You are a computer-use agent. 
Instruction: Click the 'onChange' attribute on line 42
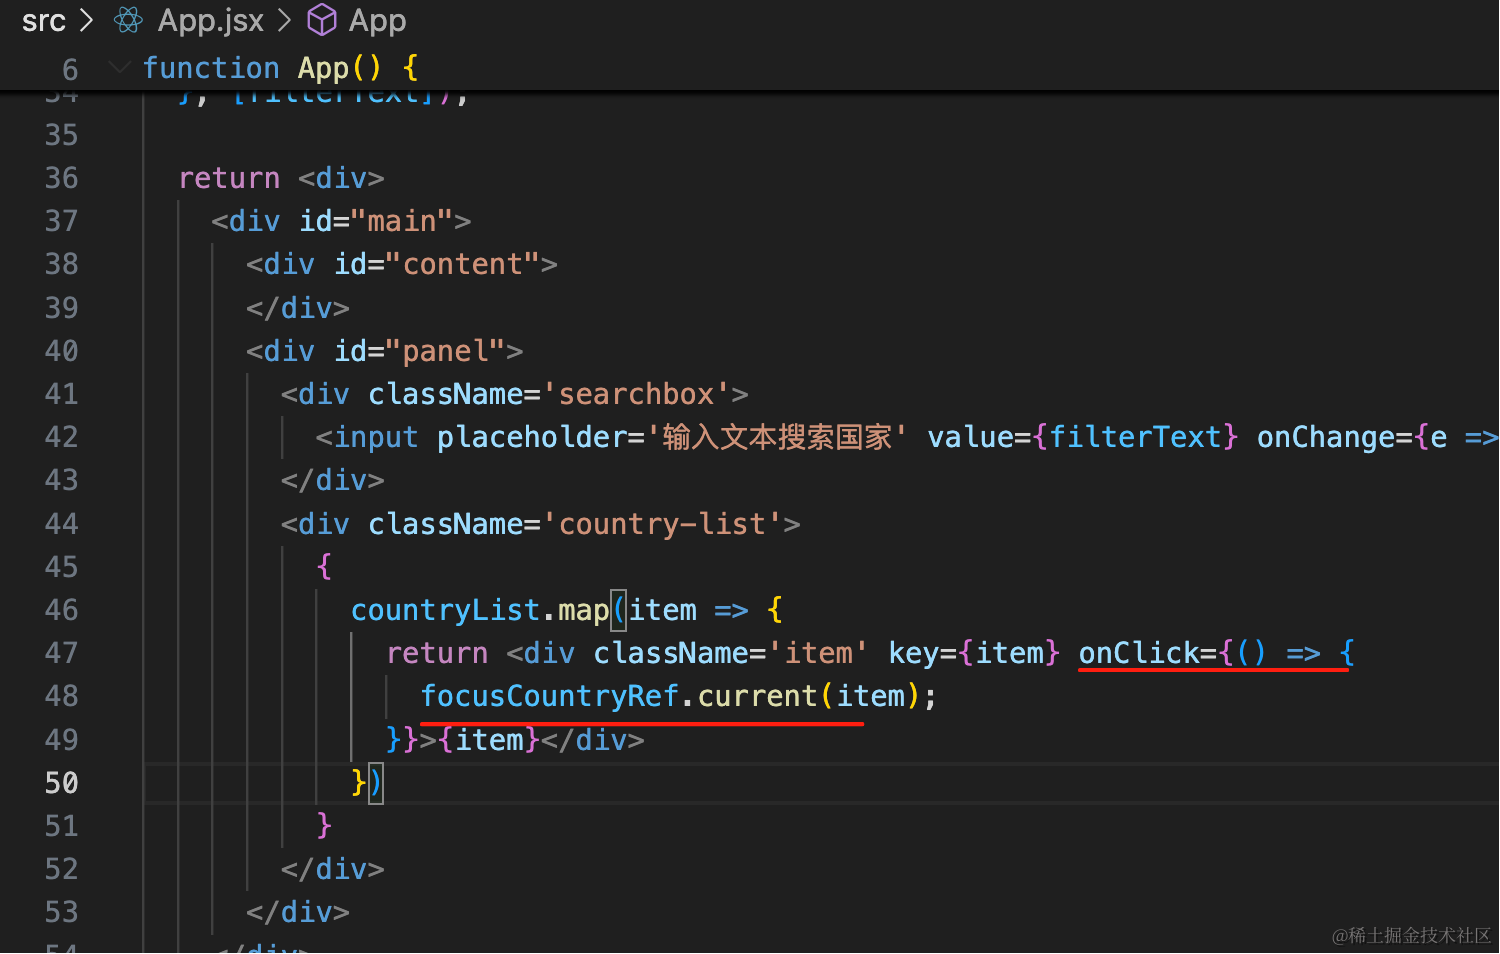pos(1326,437)
